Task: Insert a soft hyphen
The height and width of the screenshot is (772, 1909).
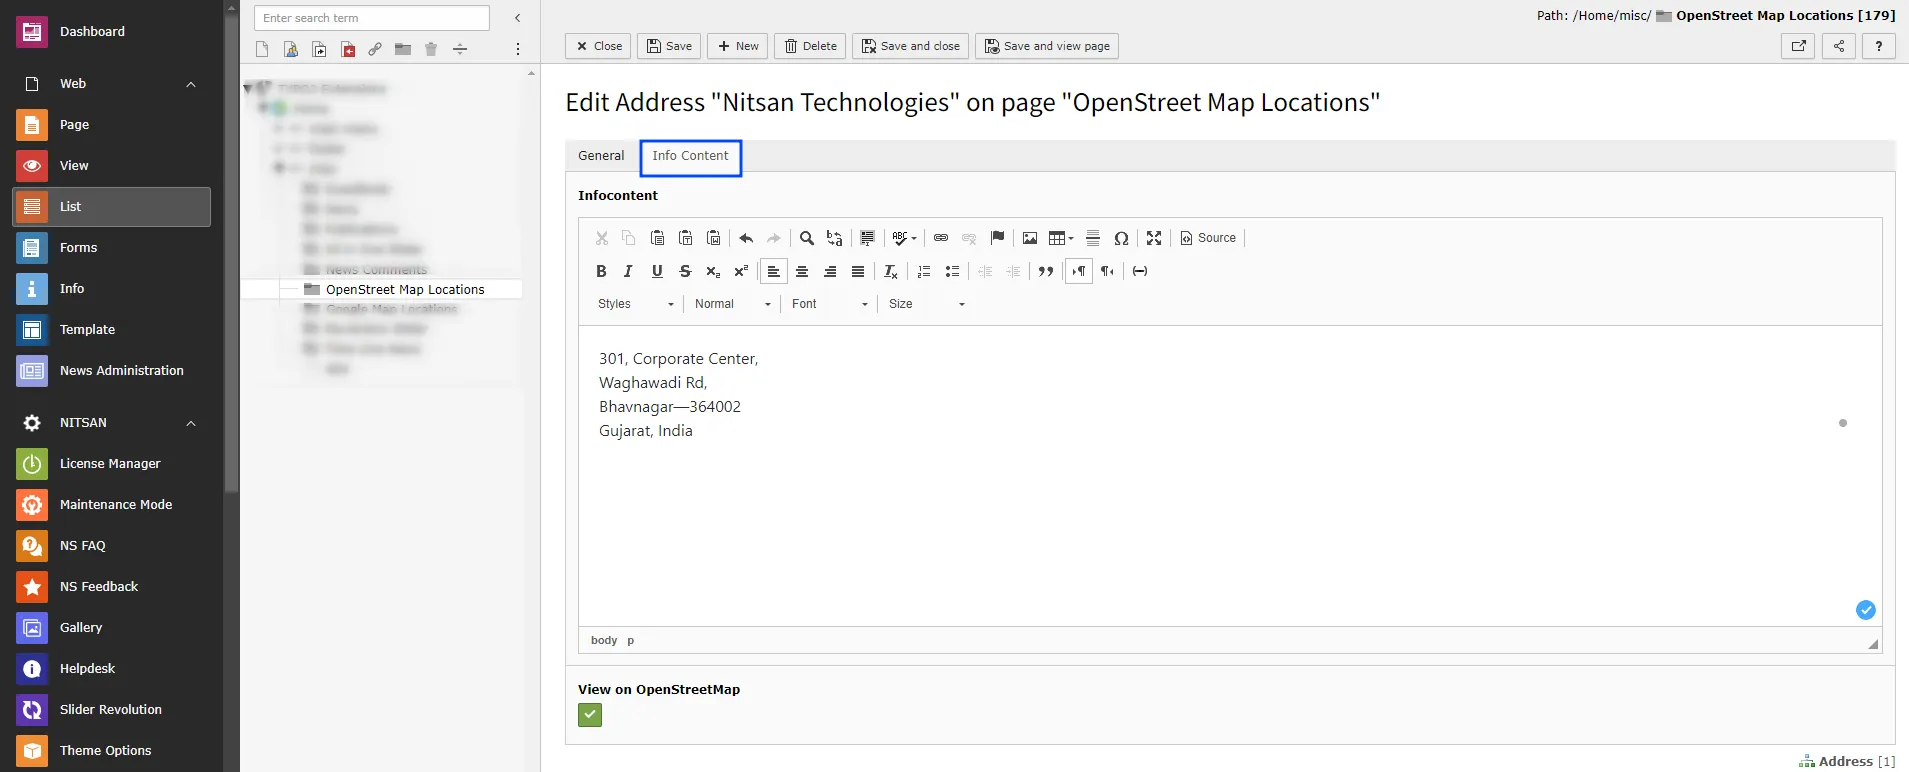Action: coord(1140,271)
